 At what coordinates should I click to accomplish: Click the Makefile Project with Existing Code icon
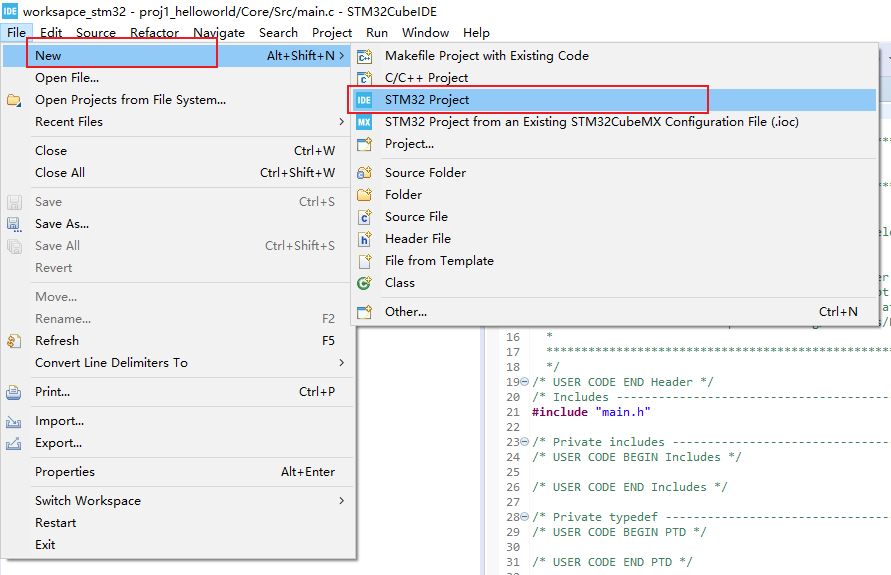click(364, 56)
